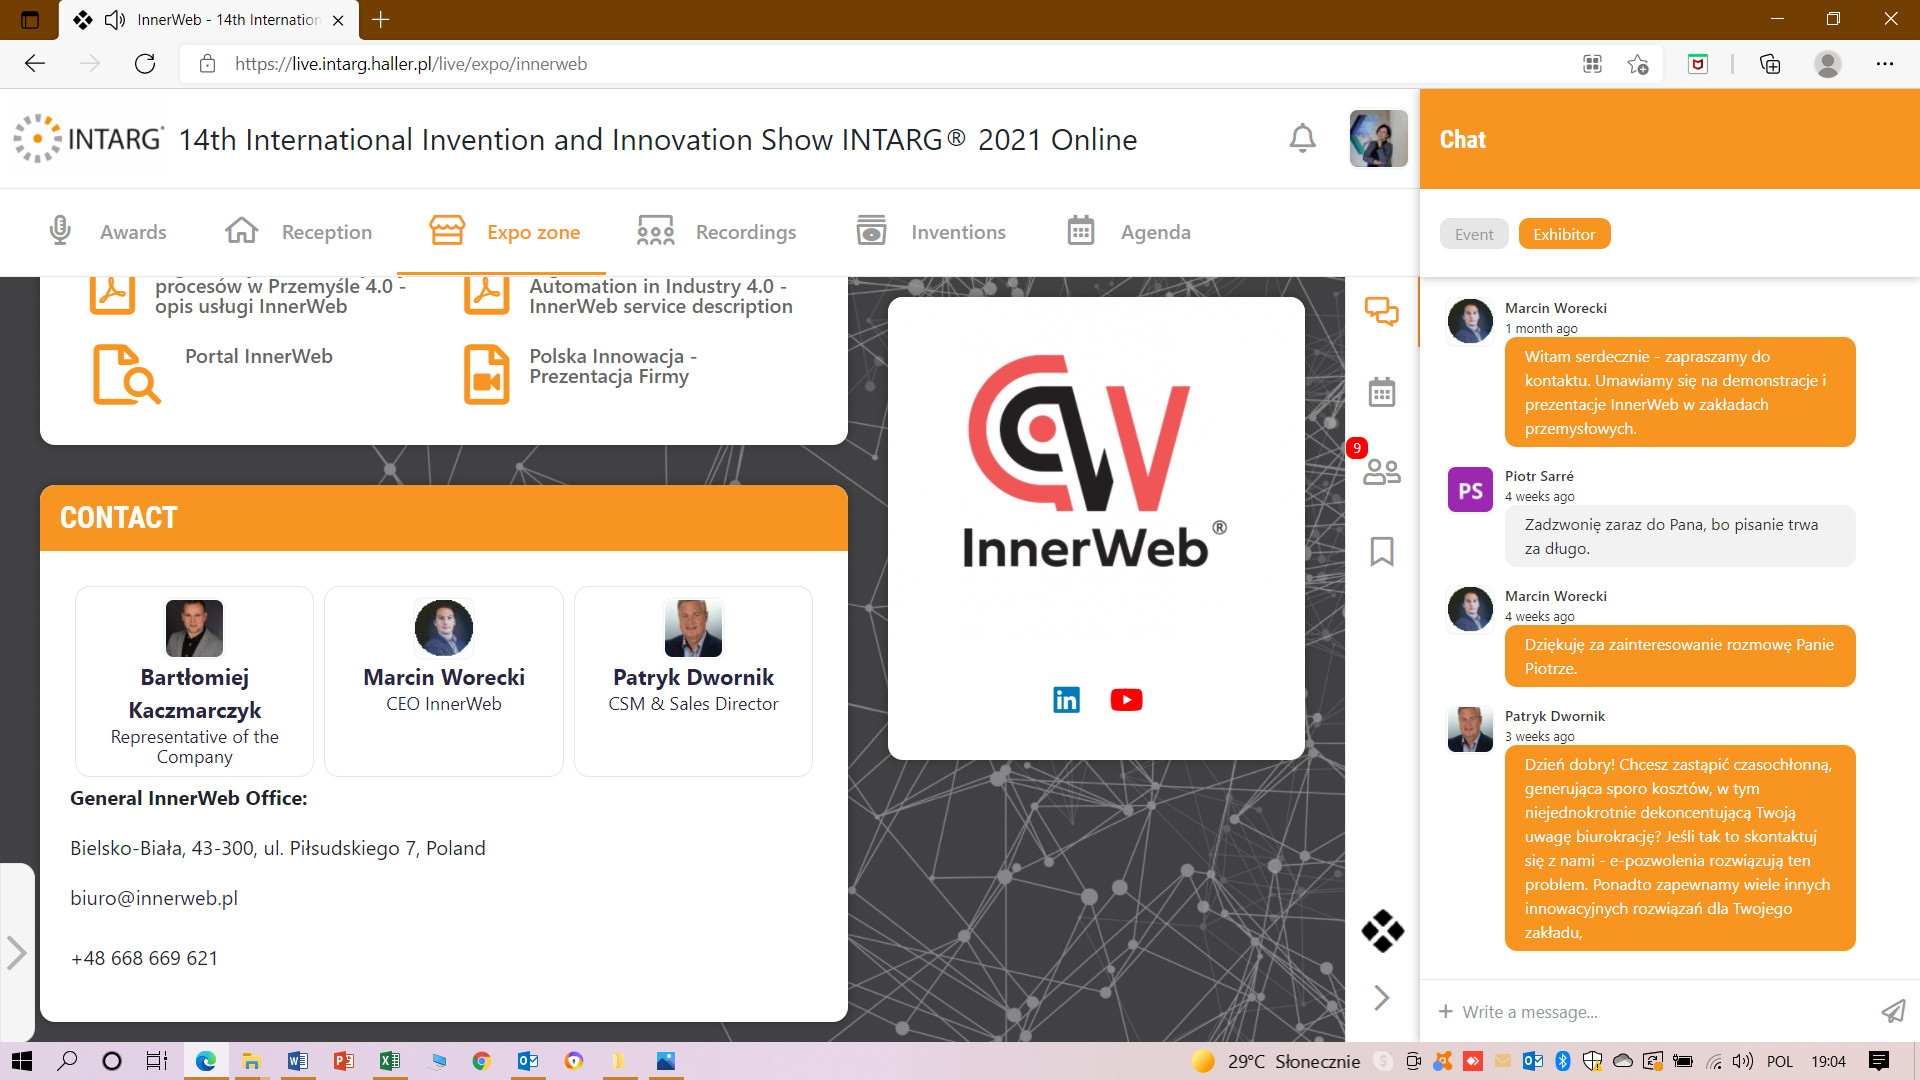The image size is (1920, 1080).
Task: Click the biuro@innerweb.pl email address
Action: pyautogui.click(x=154, y=898)
